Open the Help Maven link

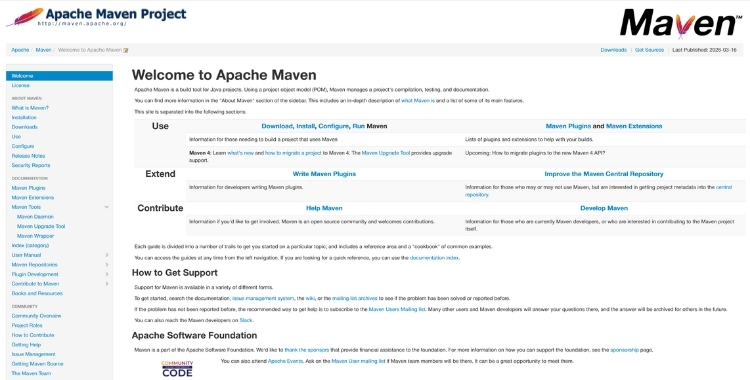coord(324,208)
